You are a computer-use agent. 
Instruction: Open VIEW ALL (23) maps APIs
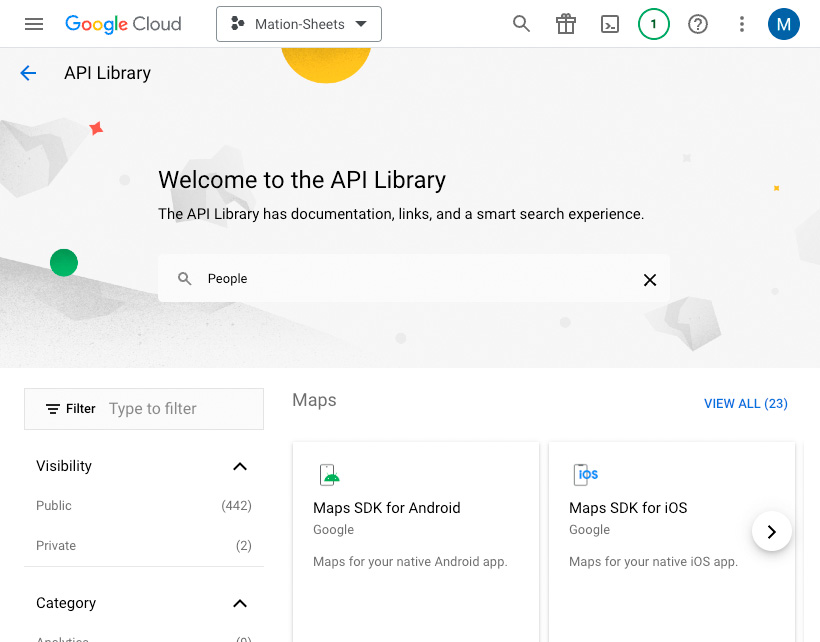pos(746,404)
